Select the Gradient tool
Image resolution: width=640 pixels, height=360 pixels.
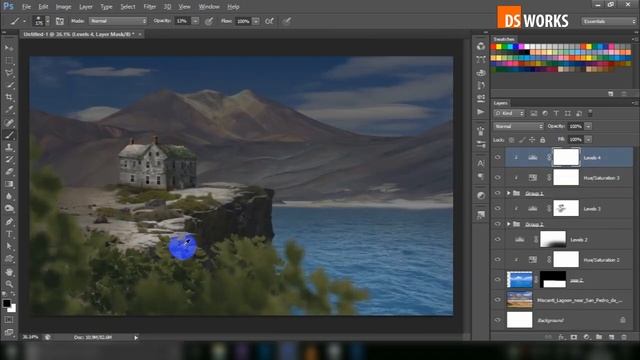coord(9,184)
